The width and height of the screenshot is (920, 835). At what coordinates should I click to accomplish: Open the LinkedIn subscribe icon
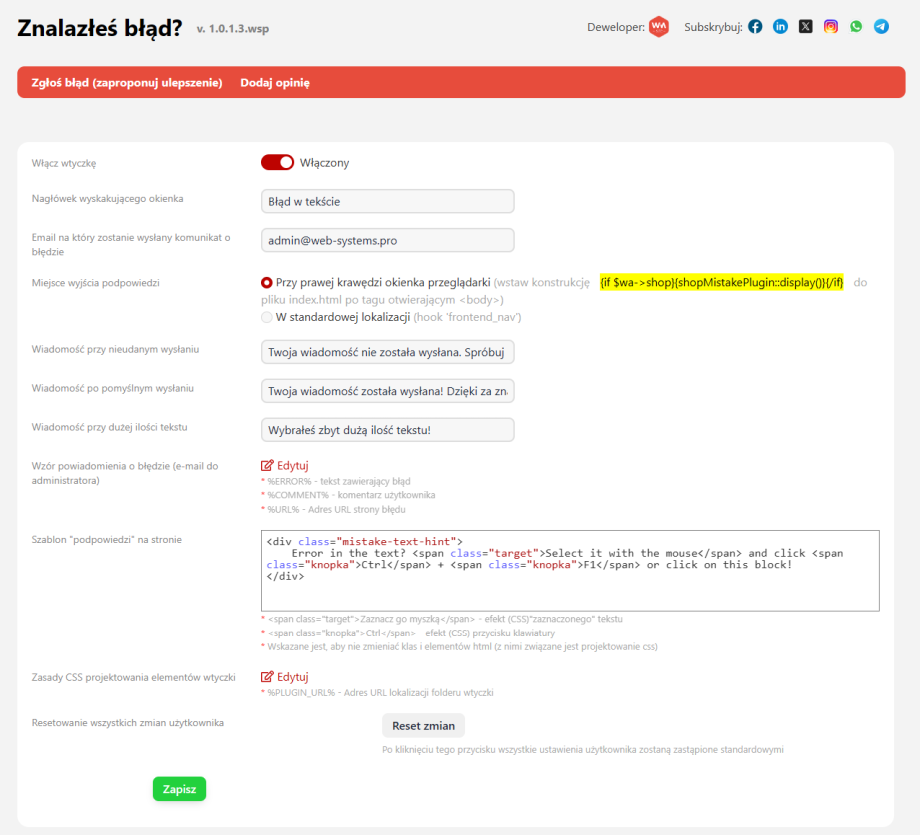pyautogui.click(x=780, y=27)
